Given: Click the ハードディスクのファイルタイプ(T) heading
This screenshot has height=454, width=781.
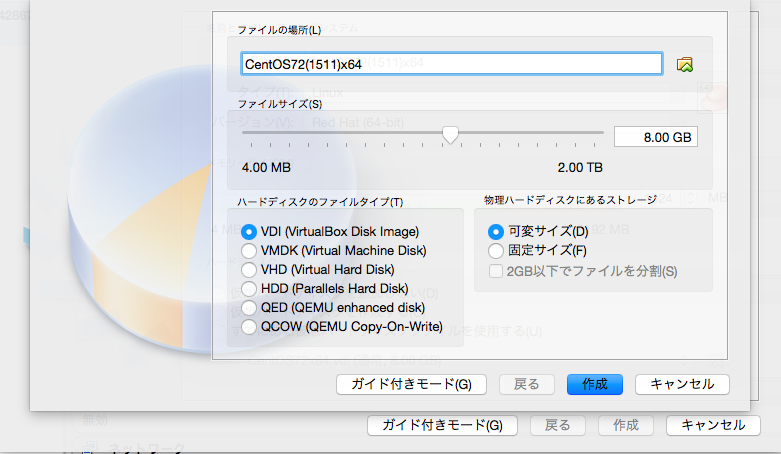Looking at the screenshot, I should (320, 202).
